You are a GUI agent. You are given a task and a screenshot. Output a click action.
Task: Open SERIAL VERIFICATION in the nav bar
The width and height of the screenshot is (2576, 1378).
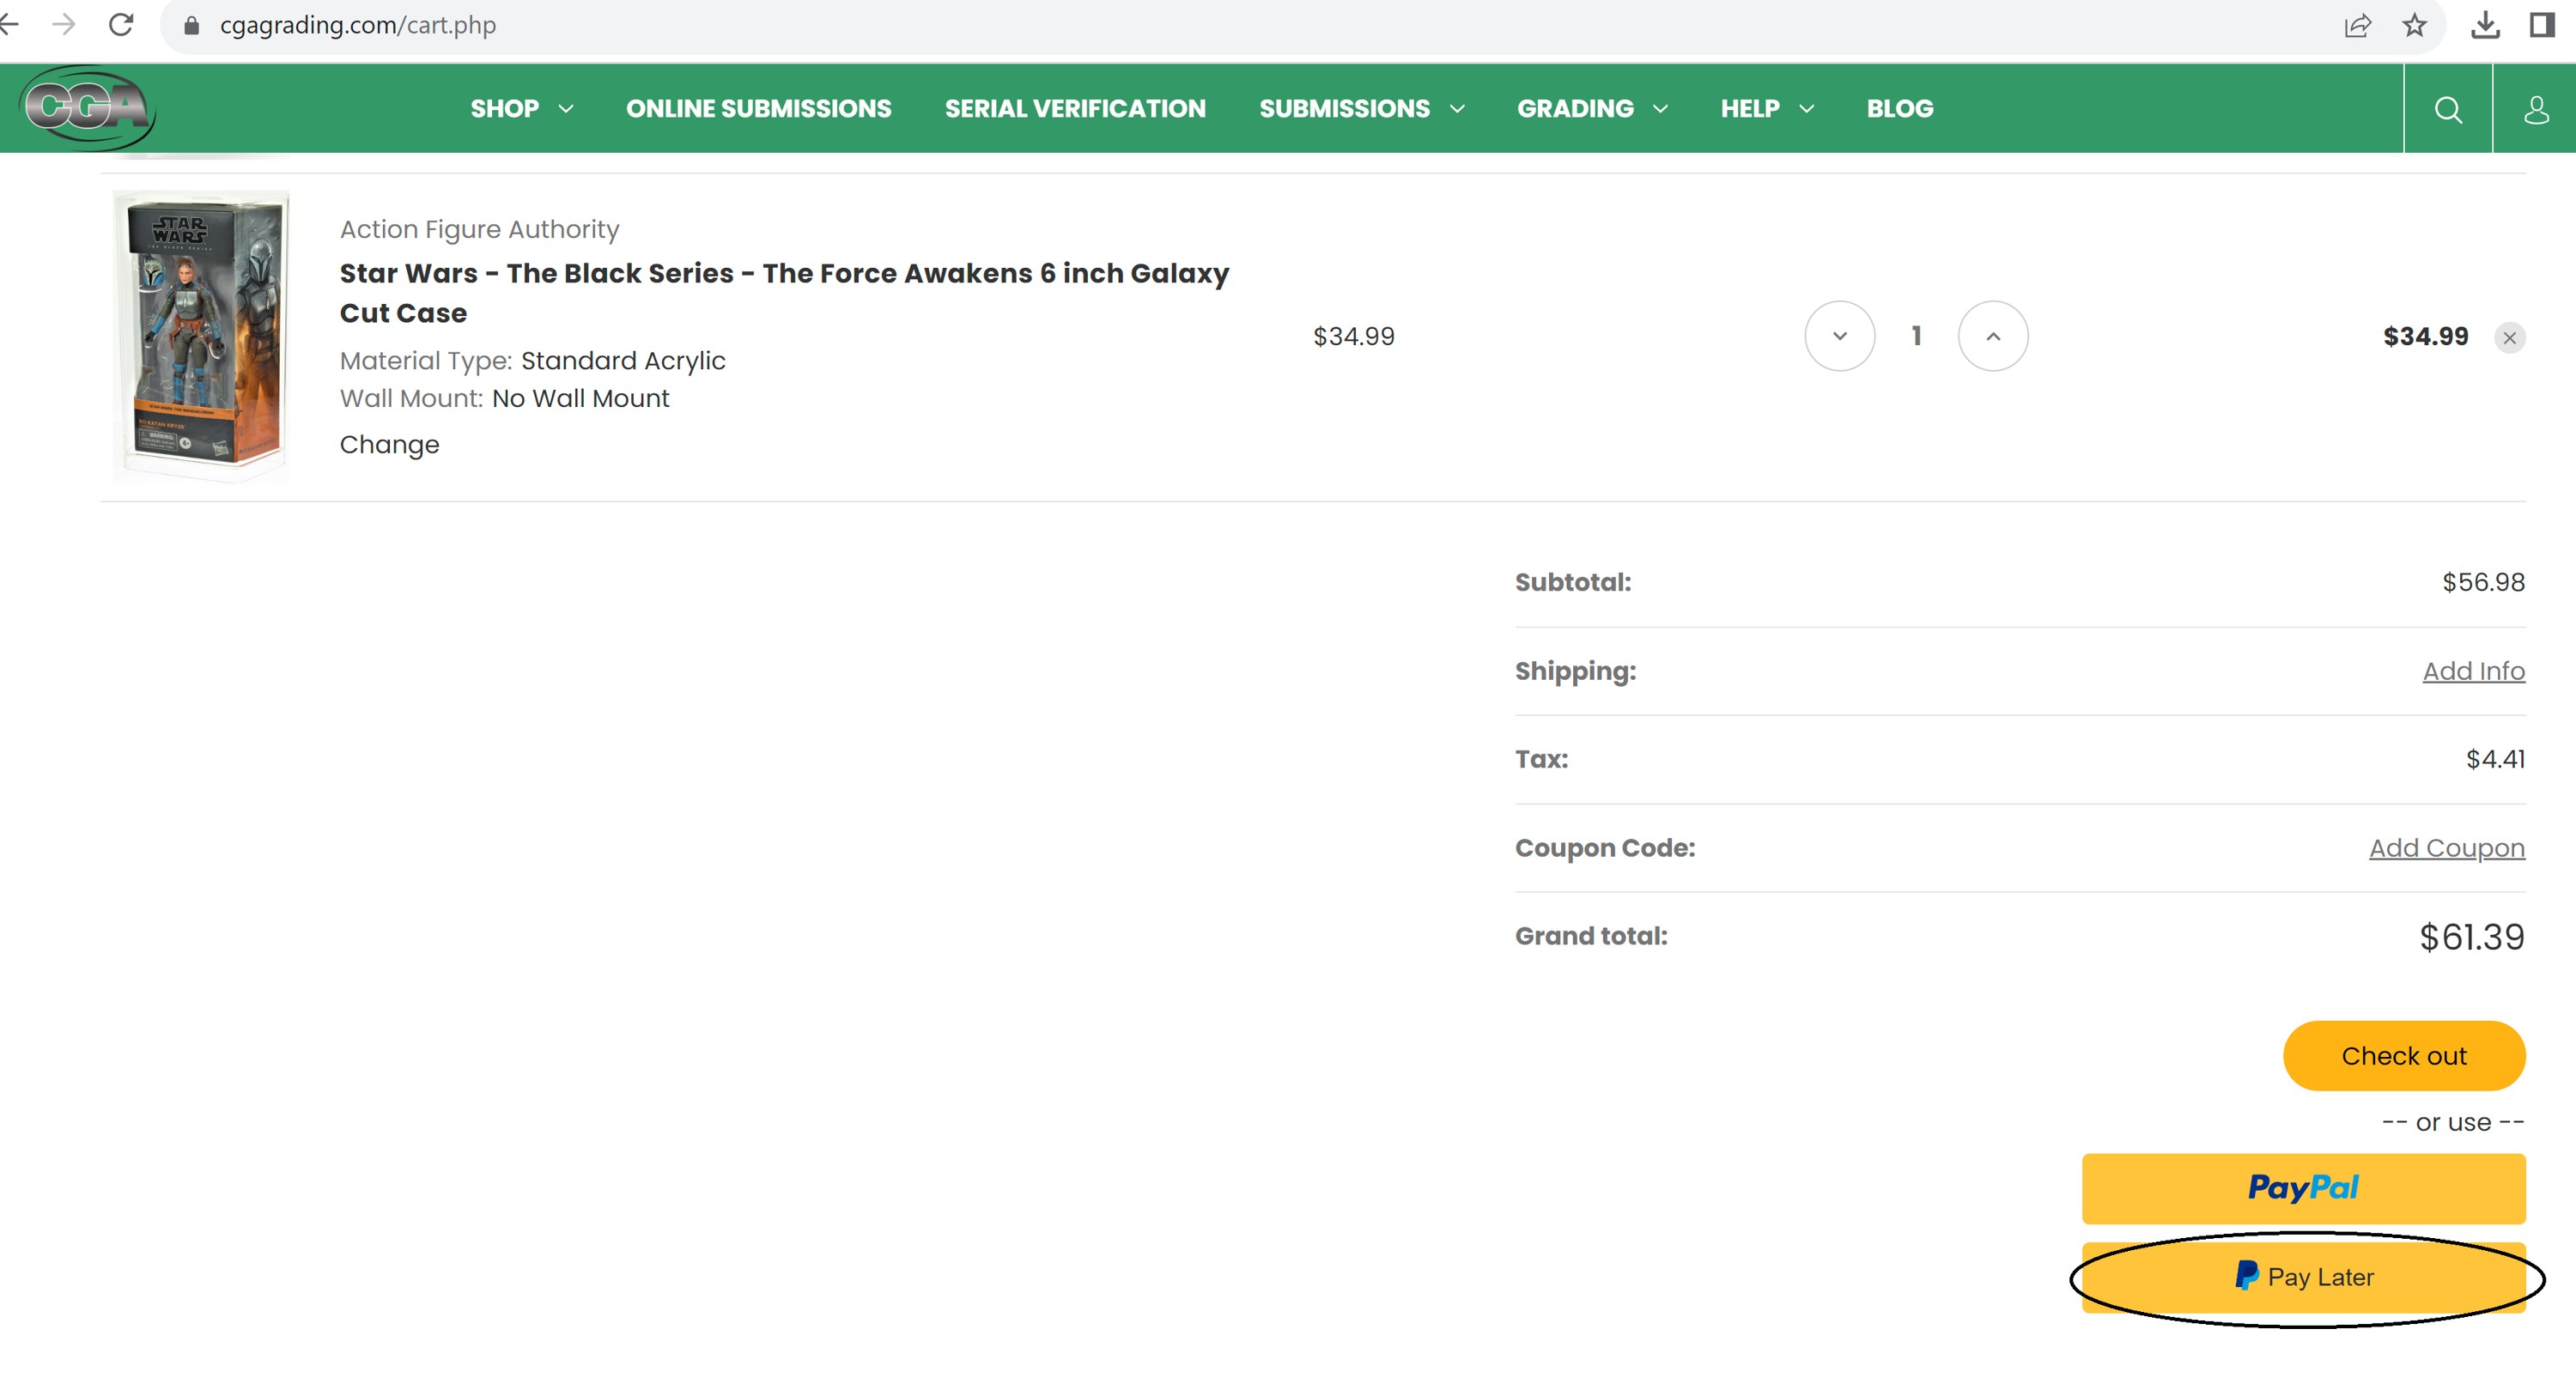pos(1075,108)
